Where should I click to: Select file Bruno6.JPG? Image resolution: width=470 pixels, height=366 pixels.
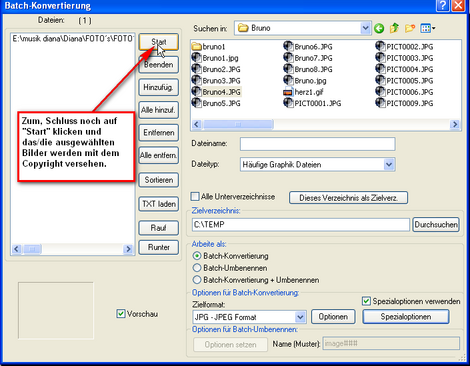tap(308, 47)
